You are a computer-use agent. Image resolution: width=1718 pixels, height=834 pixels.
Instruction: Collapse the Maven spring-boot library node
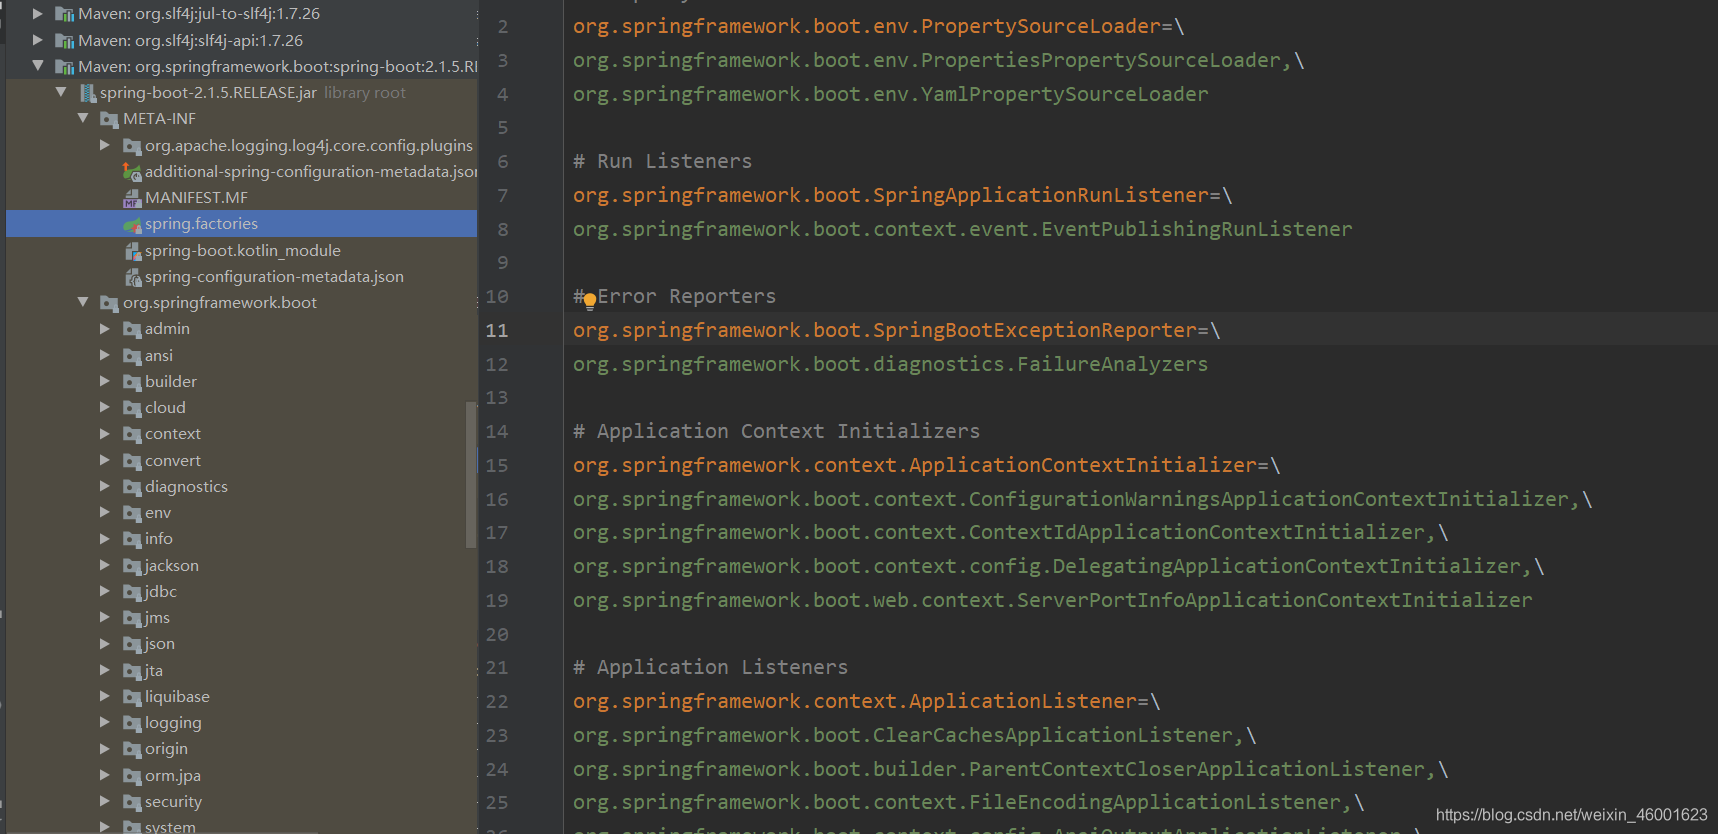point(38,66)
